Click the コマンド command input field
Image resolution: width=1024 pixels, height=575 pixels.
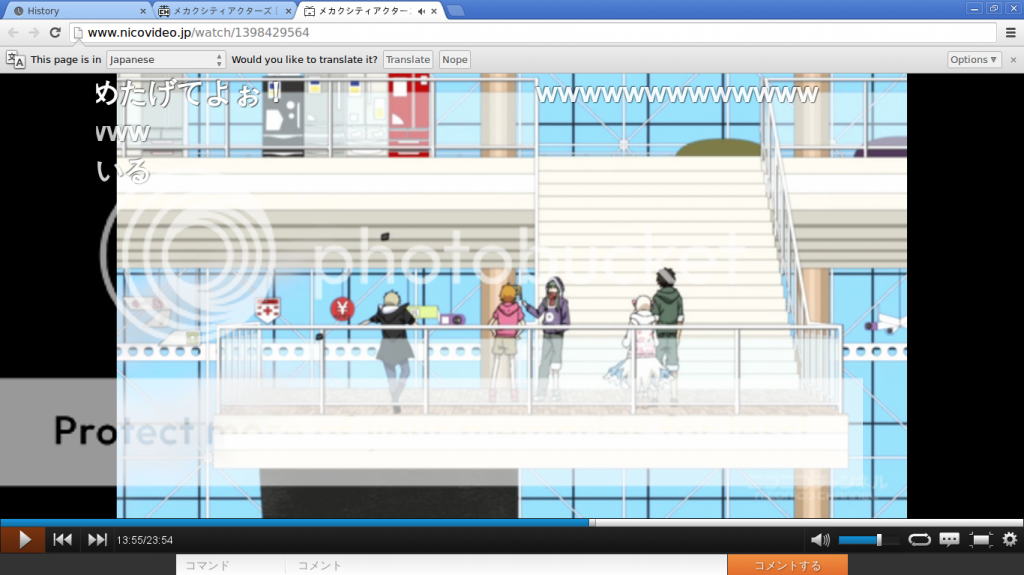231,566
